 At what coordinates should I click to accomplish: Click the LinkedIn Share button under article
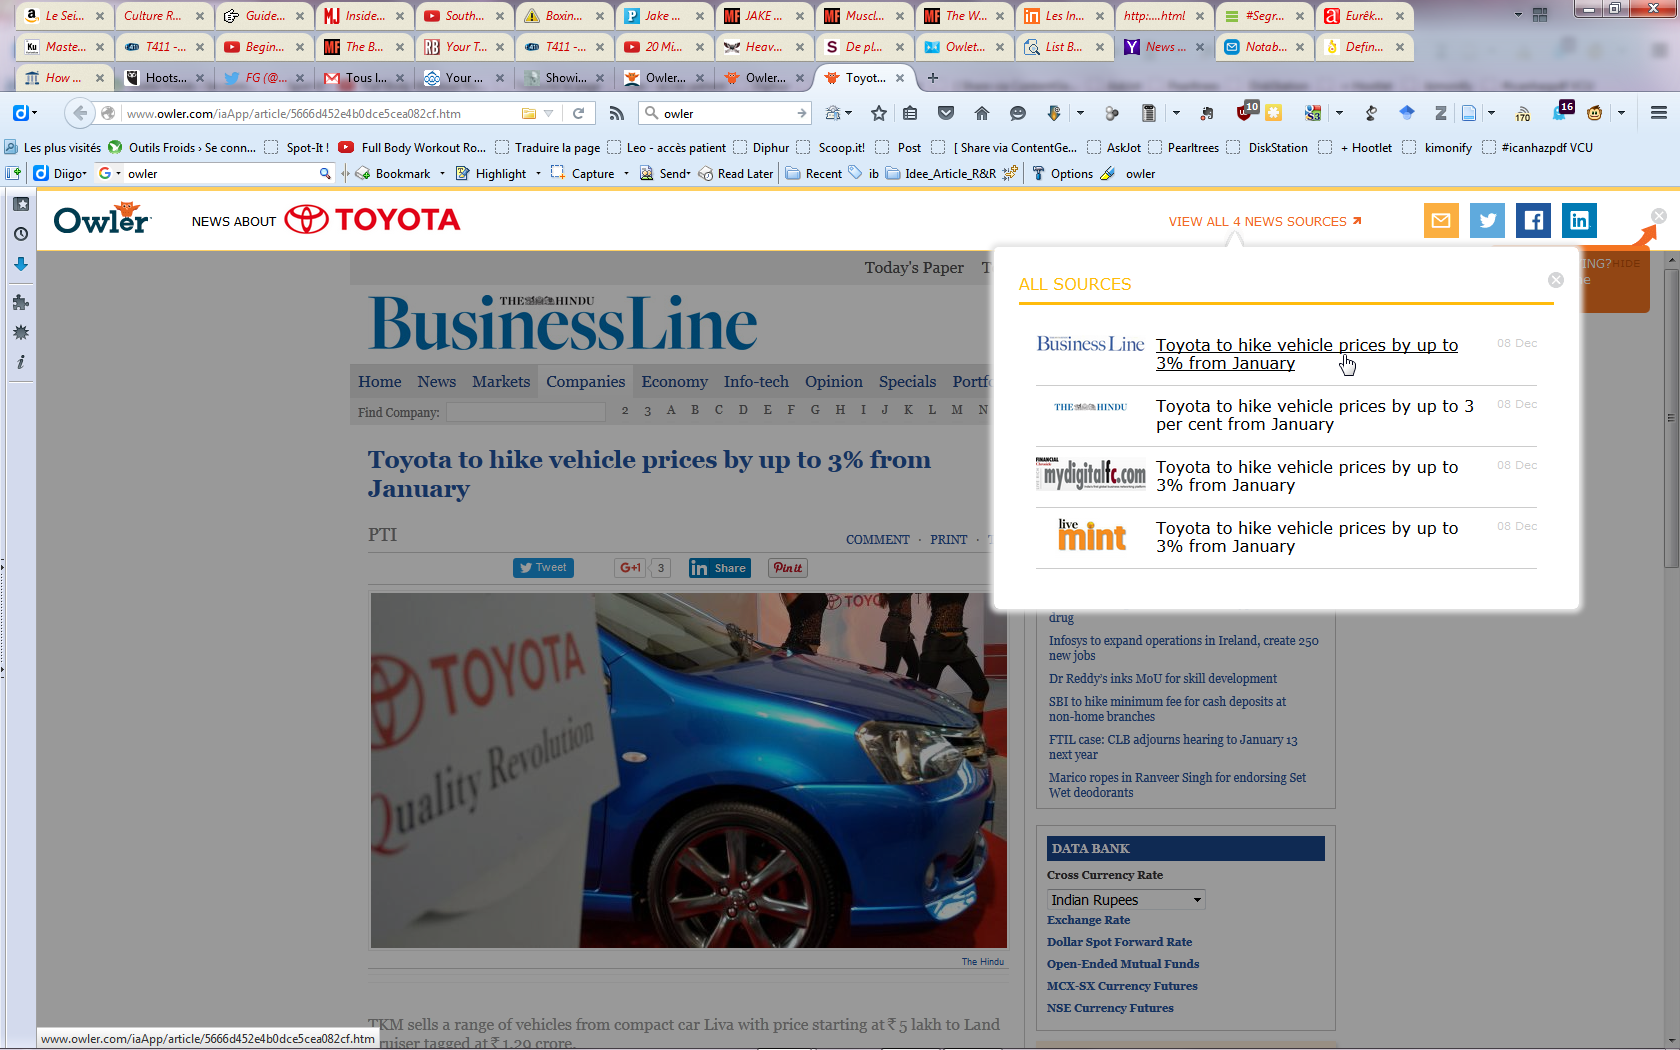click(719, 567)
